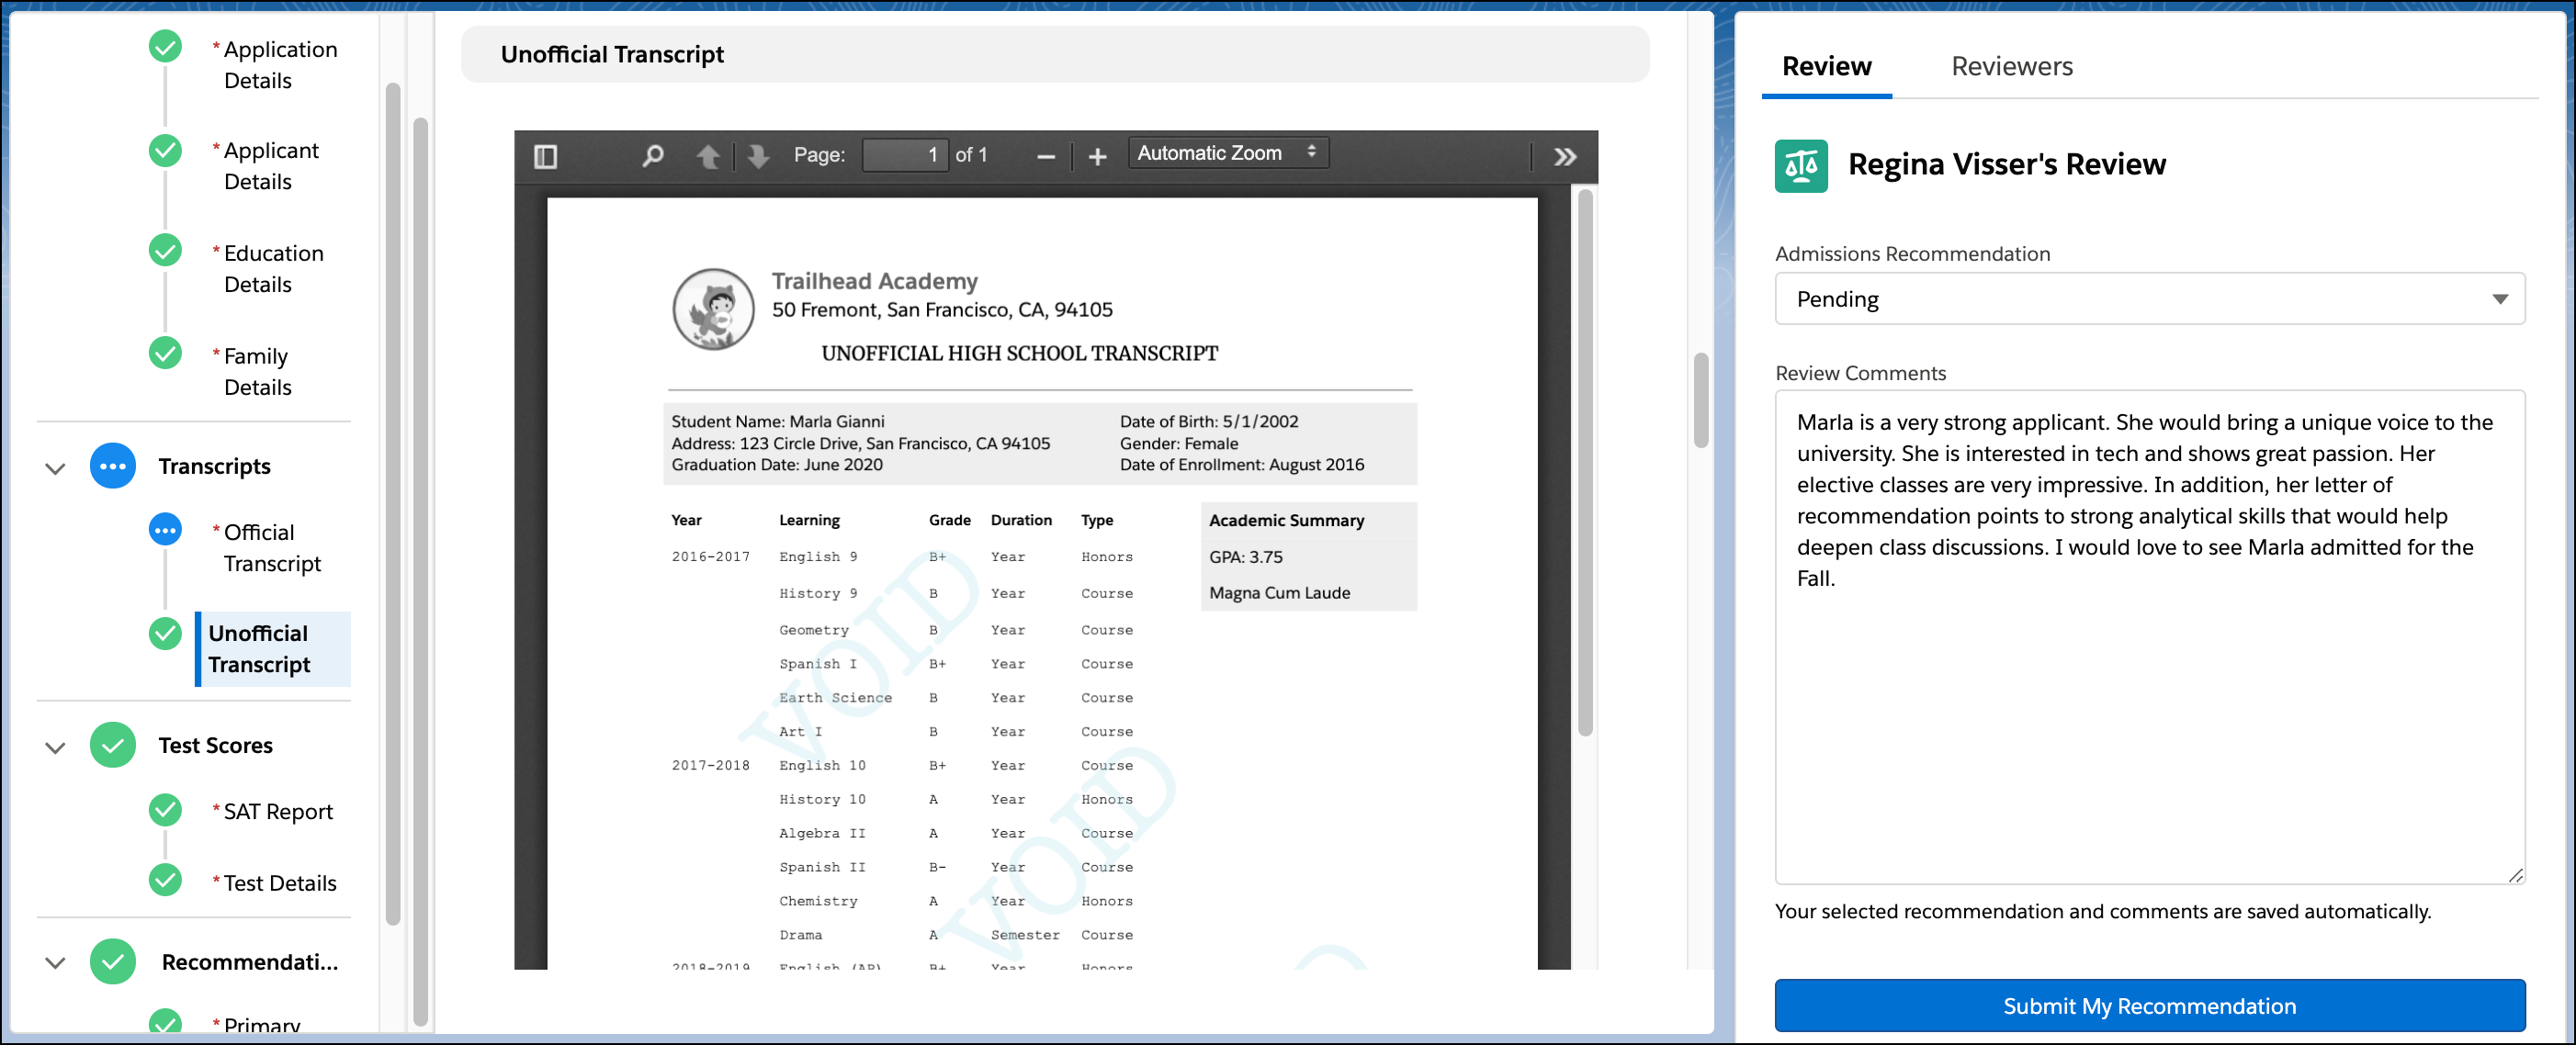Click Official Transcript in-progress status icon
Screen dimensions: 2576x1045
(x=165, y=530)
